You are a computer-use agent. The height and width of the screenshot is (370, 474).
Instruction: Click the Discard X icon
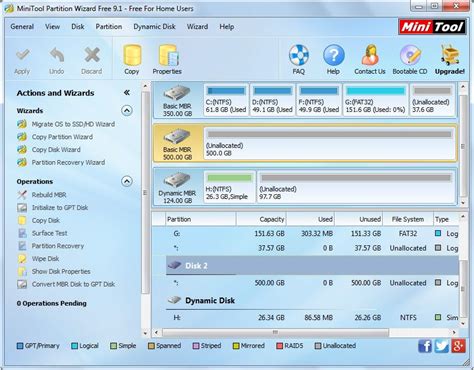[x=92, y=55]
